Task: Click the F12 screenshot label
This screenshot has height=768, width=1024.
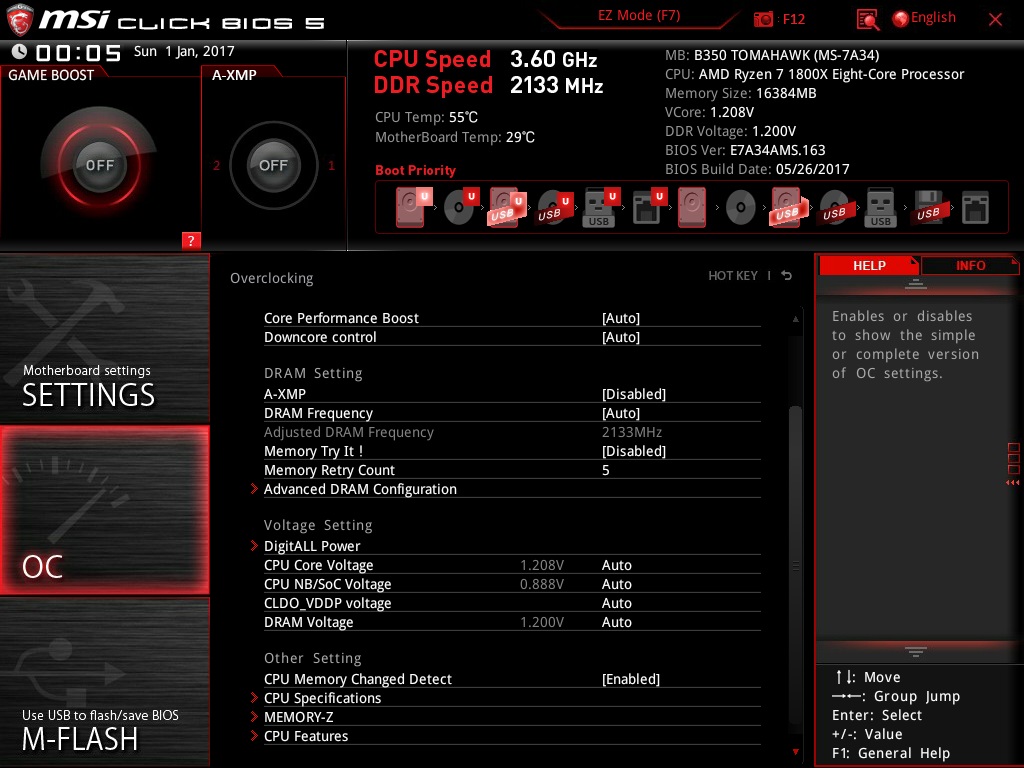Action: click(793, 19)
